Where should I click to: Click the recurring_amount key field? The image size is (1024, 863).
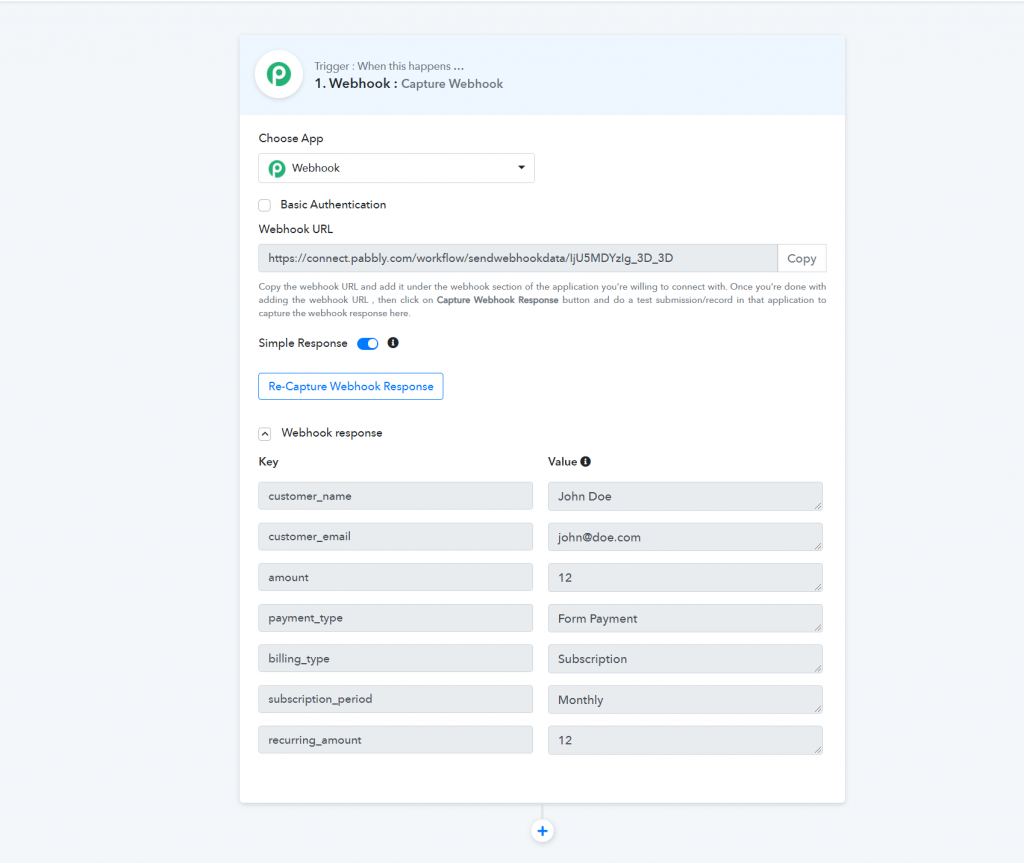pyautogui.click(x=396, y=740)
